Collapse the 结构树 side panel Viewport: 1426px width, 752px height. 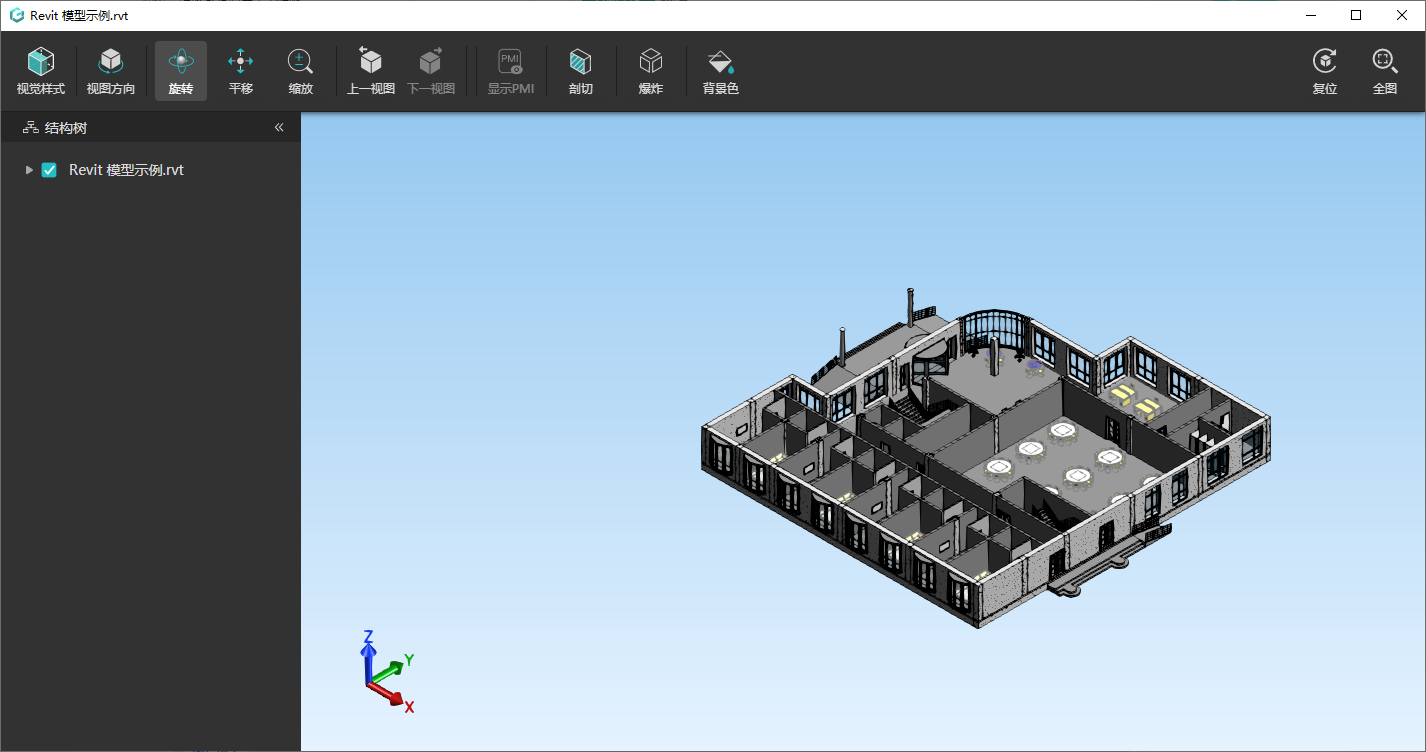pos(279,128)
